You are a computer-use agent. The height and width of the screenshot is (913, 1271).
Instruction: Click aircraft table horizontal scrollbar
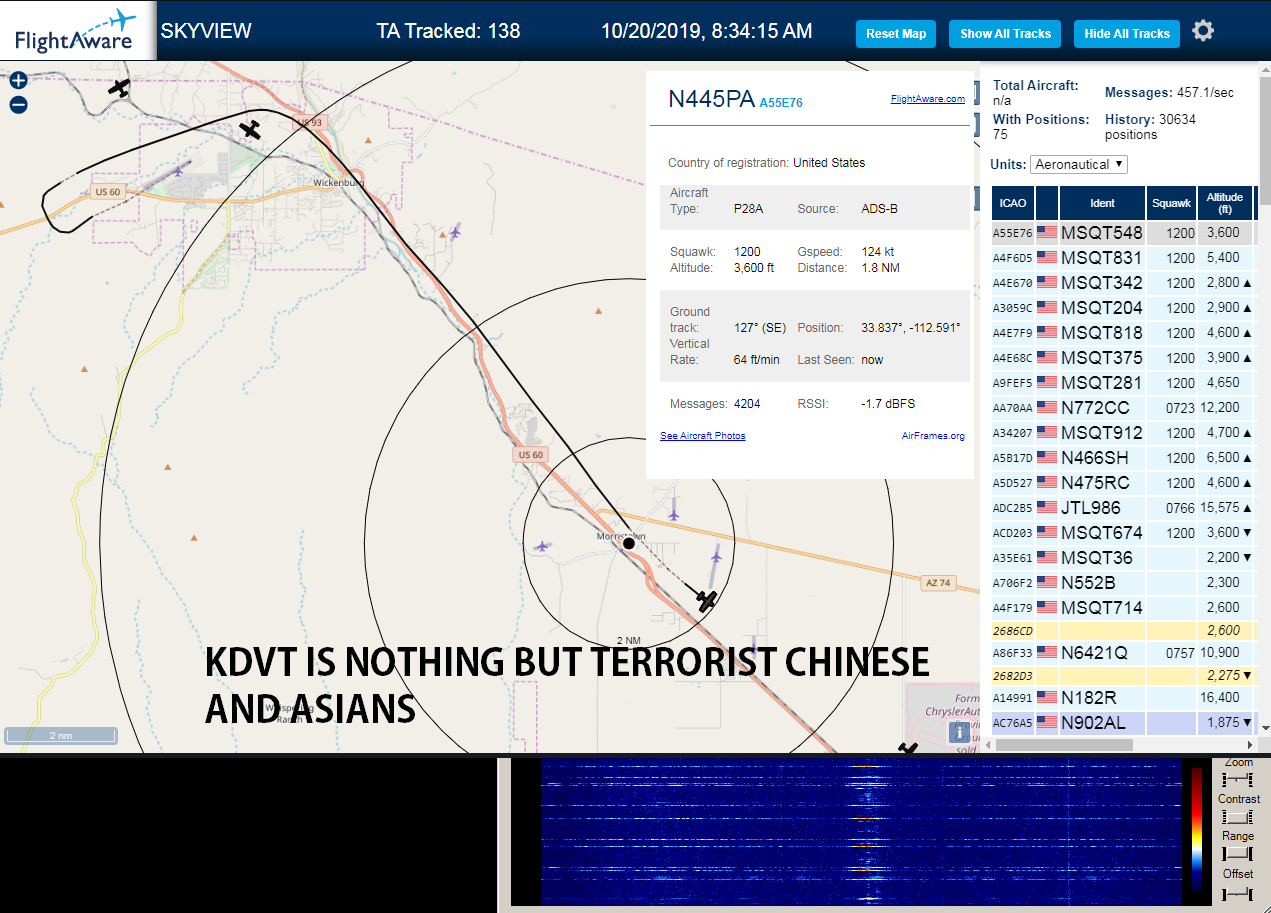coord(1065,744)
